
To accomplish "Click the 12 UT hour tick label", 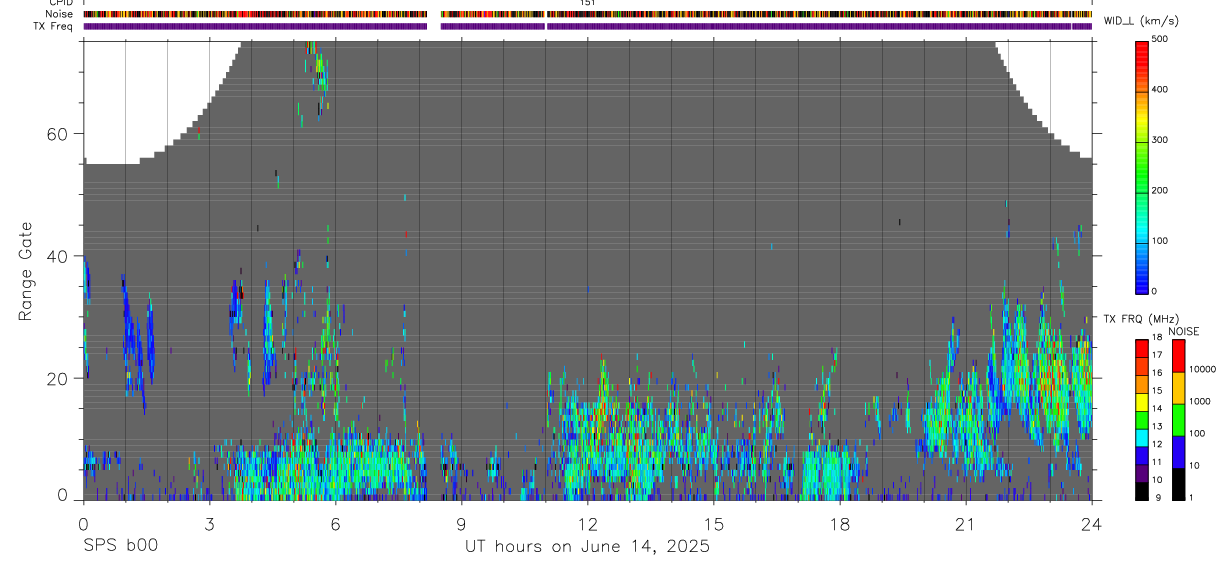I will 587,524.
